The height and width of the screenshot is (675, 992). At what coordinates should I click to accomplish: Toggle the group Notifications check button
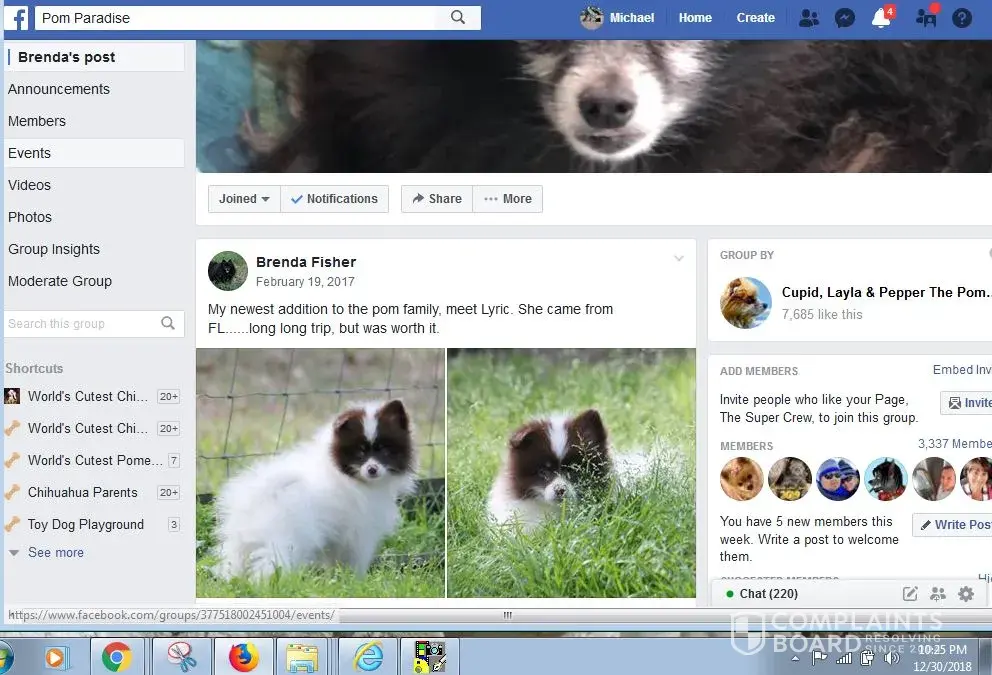coord(334,199)
